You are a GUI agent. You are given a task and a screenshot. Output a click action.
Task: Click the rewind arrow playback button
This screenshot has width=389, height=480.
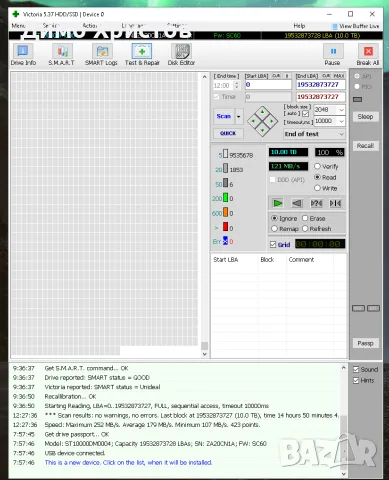(x=297, y=203)
